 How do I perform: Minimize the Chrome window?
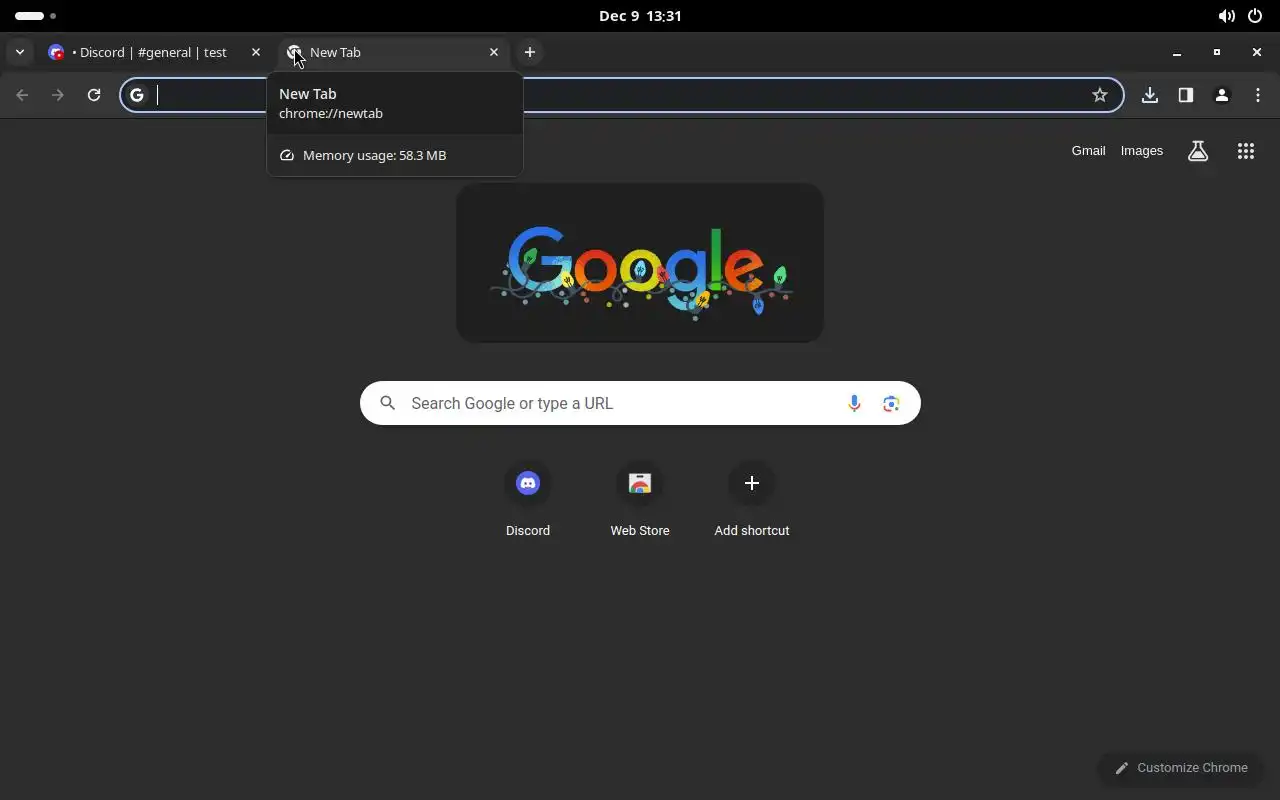tap(1177, 52)
